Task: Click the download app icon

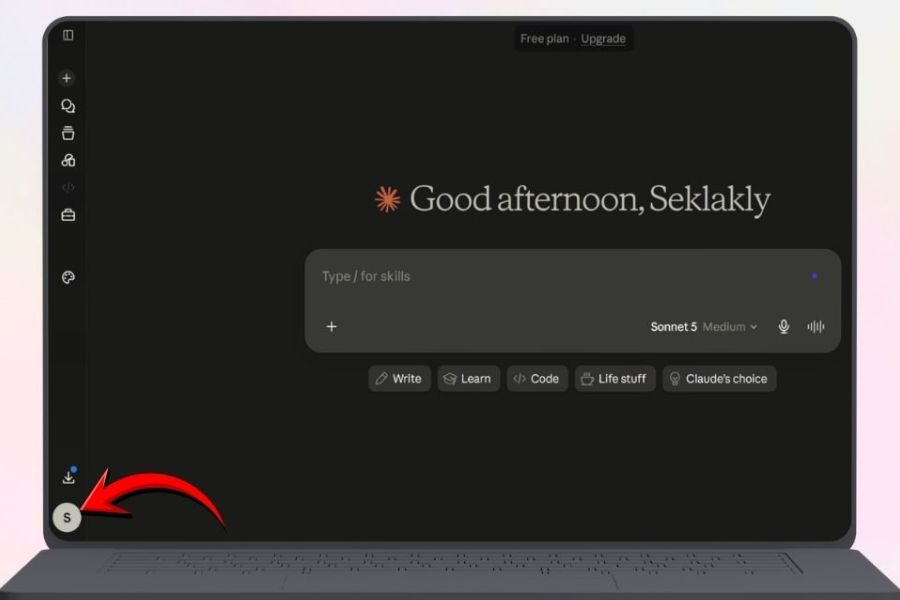Action: click(x=68, y=477)
